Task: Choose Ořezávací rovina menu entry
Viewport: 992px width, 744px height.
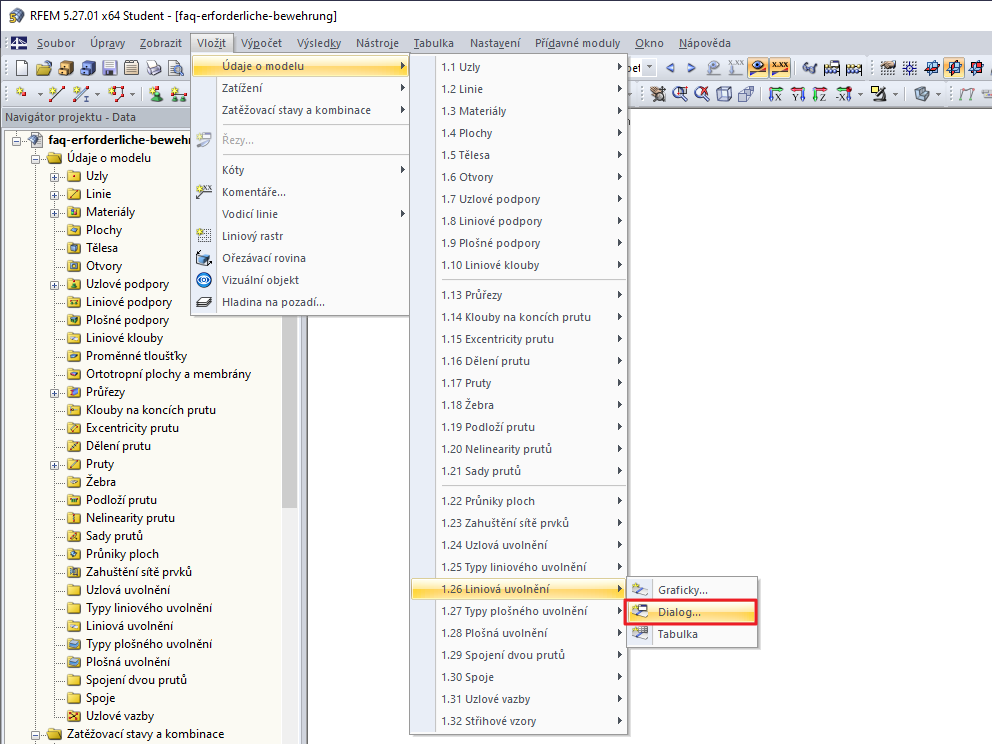Action: 301,258
